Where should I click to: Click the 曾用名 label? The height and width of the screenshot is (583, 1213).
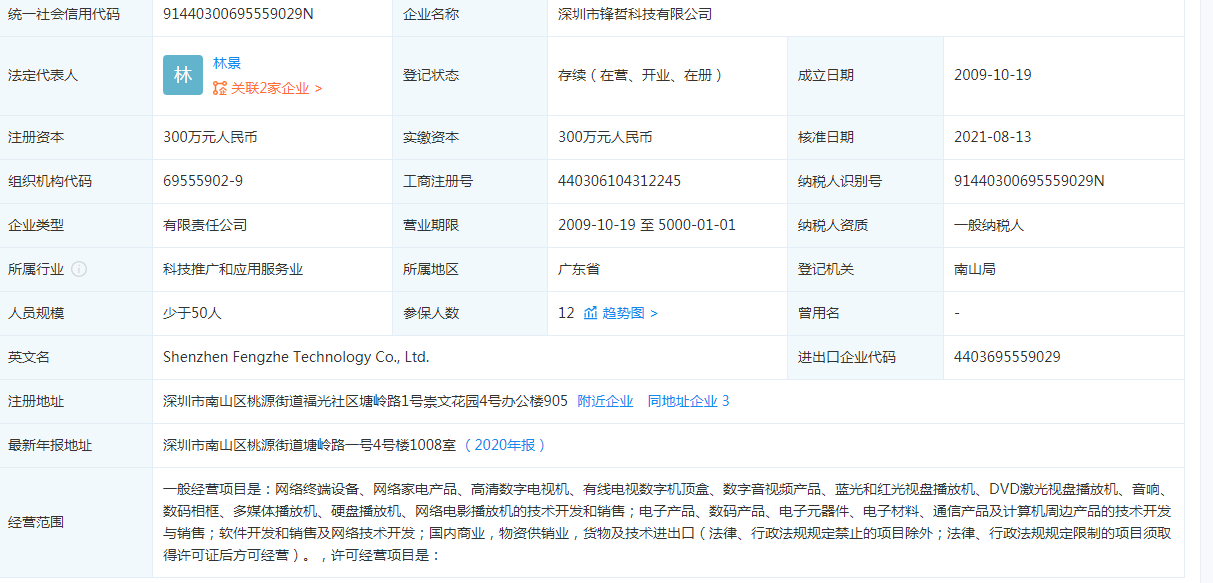(819, 313)
